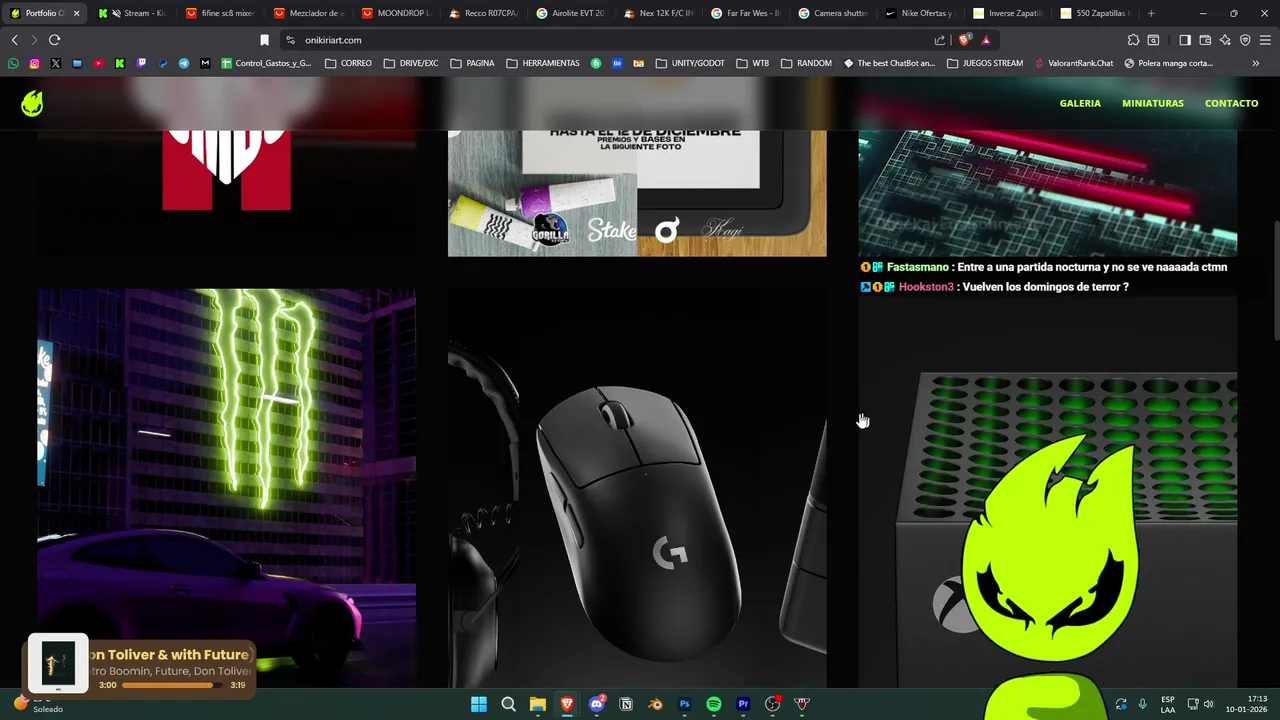
Task: Open Premiere Pro from the taskbar
Action: coord(743,704)
